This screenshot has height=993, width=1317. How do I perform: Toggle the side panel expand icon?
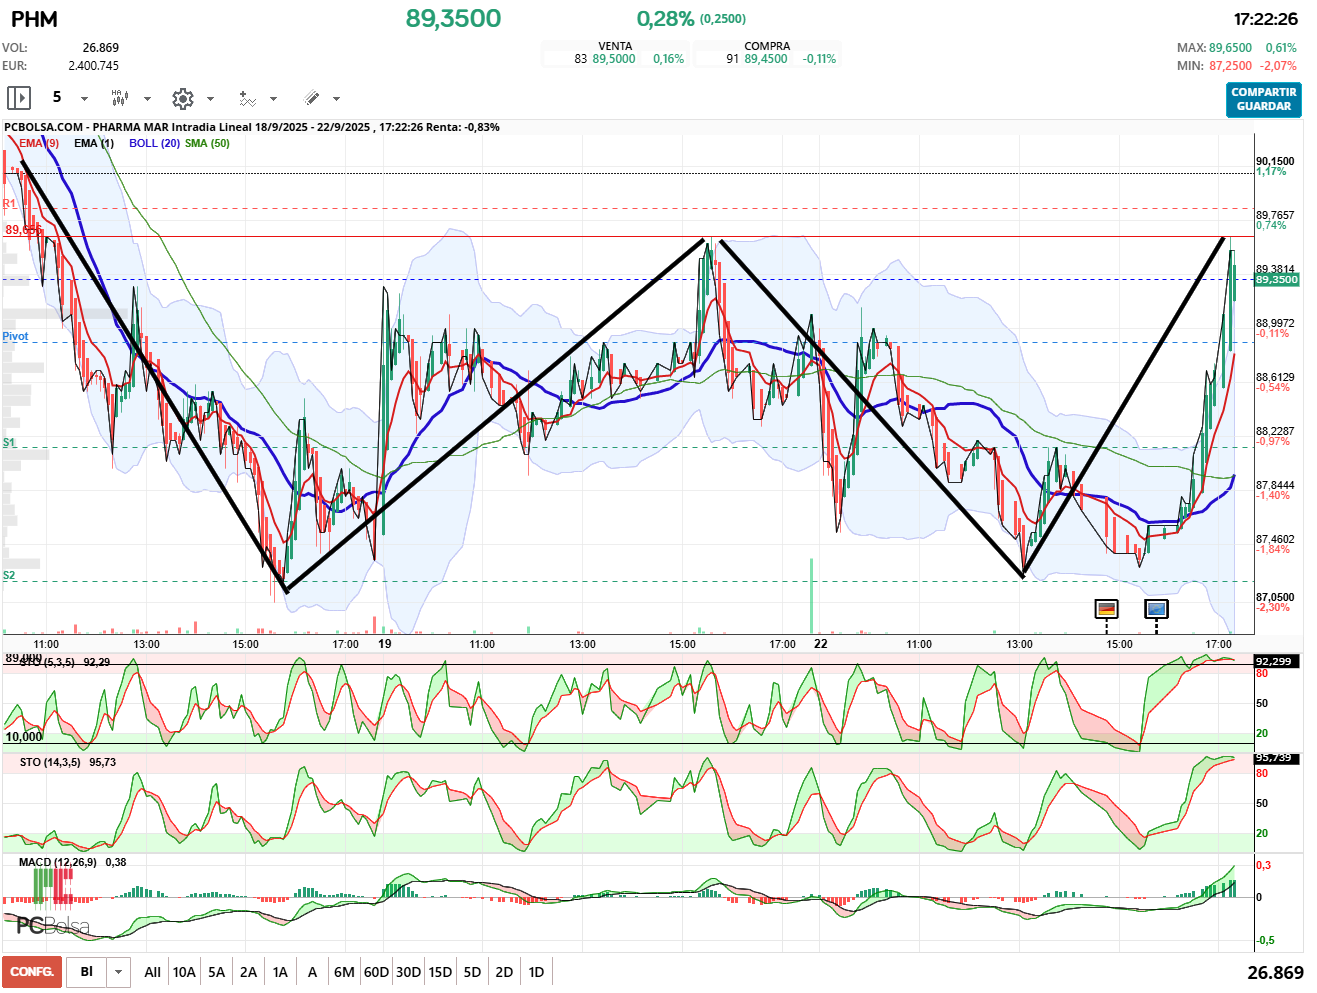point(19,98)
